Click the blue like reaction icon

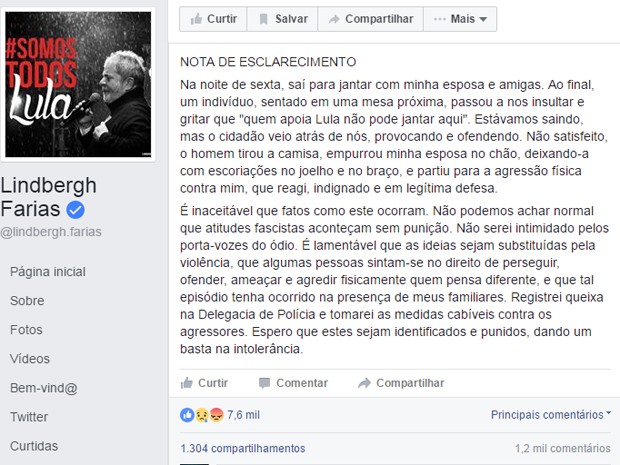[187, 415]
